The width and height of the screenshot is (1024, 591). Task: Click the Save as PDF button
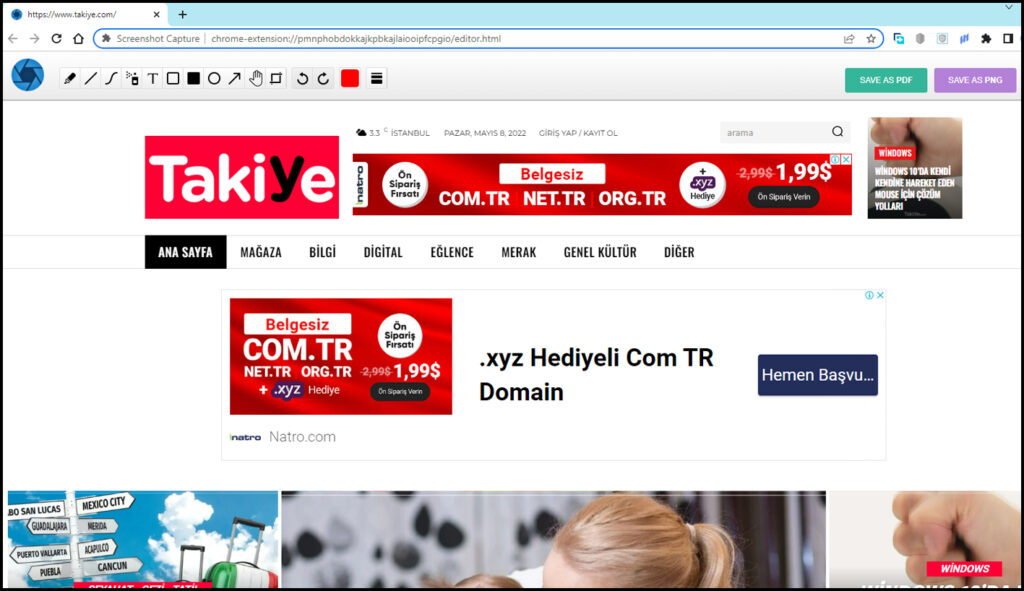tap(885, 80)
